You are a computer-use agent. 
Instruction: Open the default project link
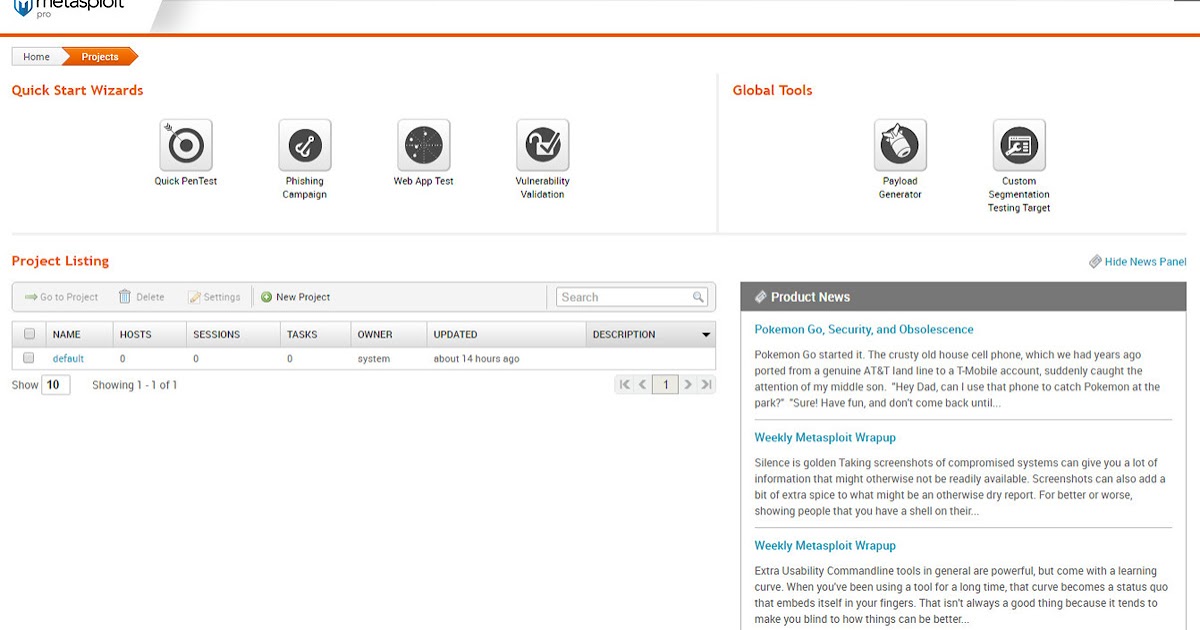coord(68,359)
